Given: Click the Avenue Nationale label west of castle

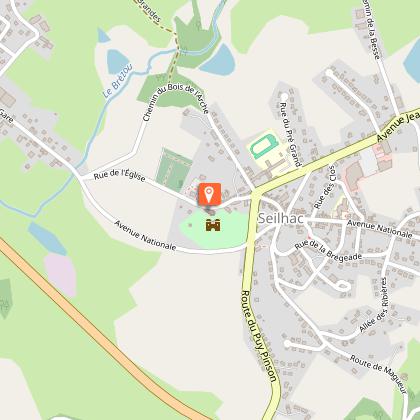Looking at the screenshot, I should (145, 235).
